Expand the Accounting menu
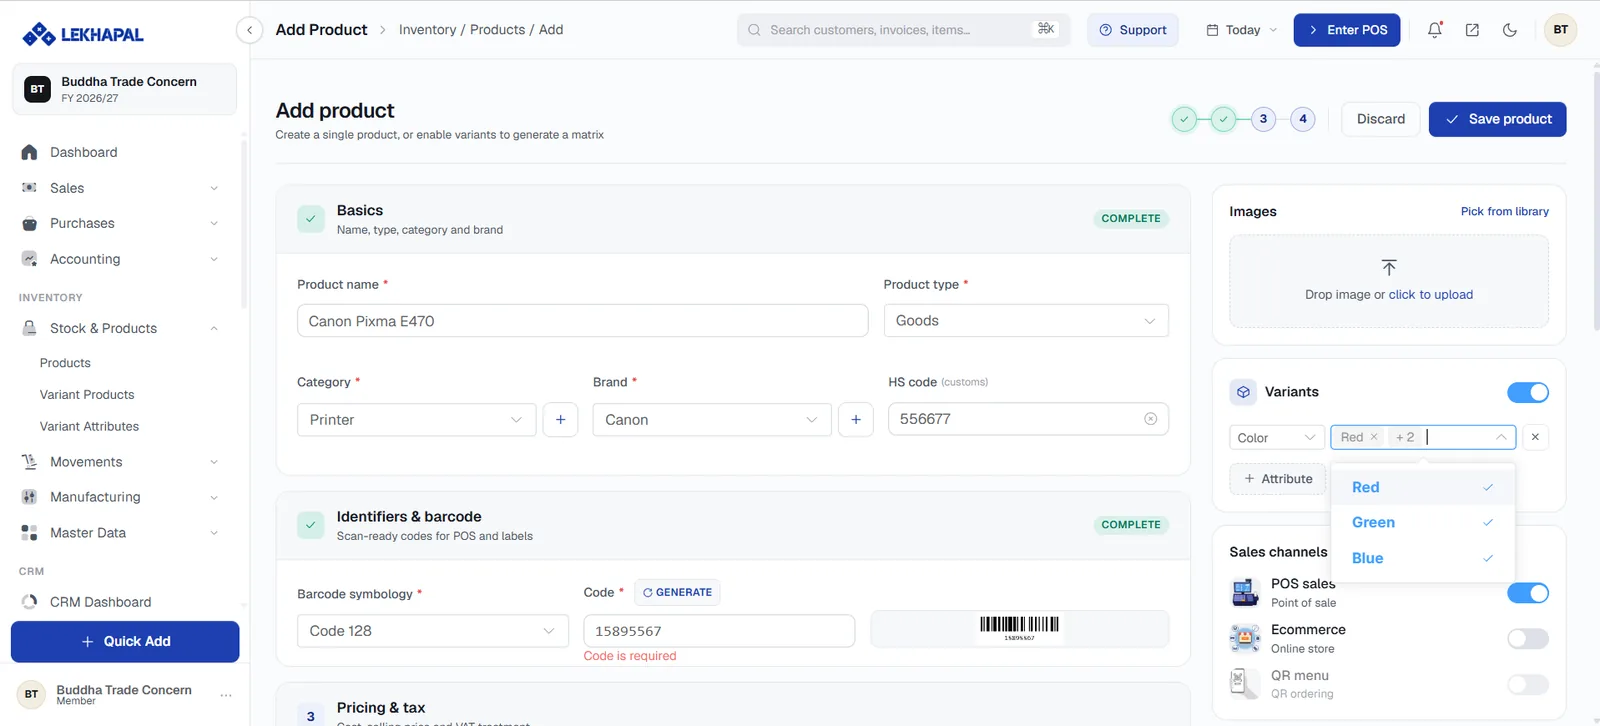 [x=214, y=259]
